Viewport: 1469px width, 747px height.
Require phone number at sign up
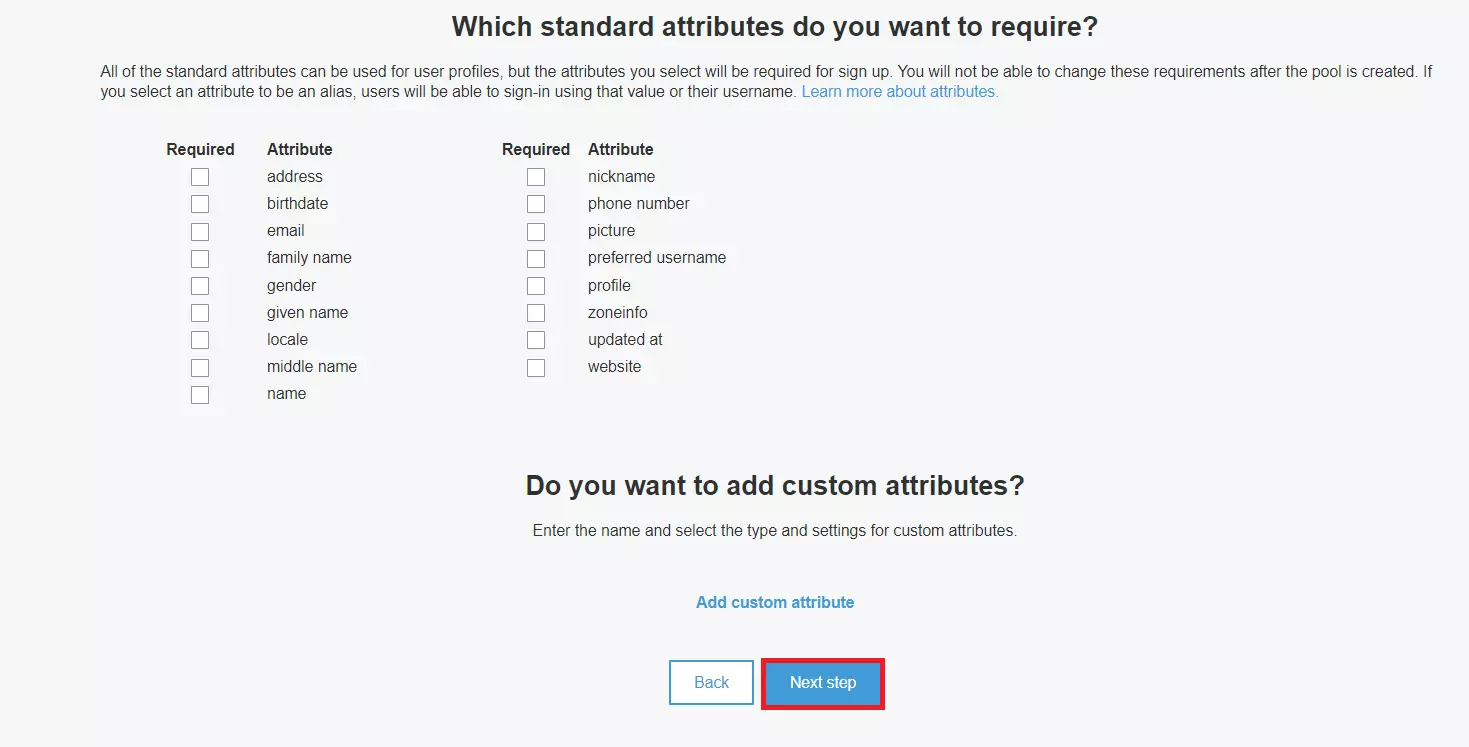pos(535,203)
